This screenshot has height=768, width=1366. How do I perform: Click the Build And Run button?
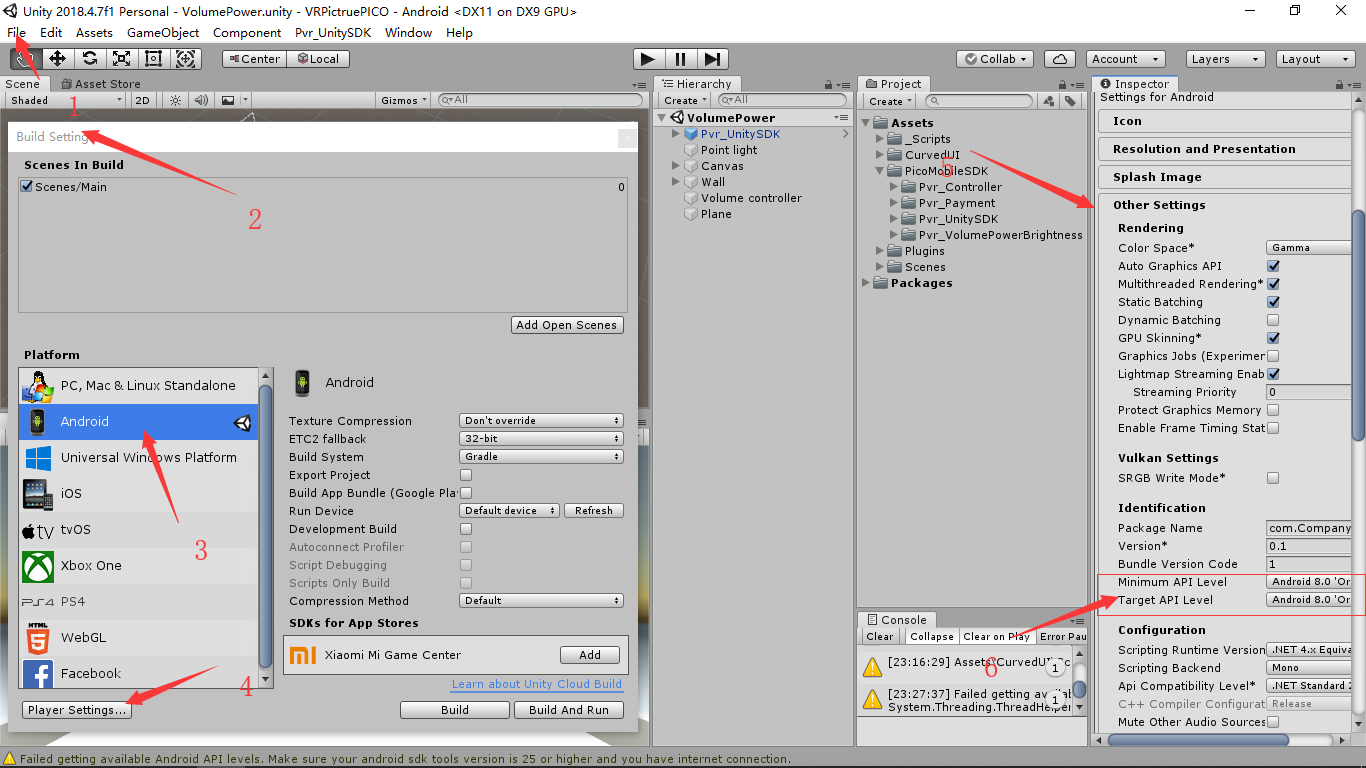click(568, 709)
